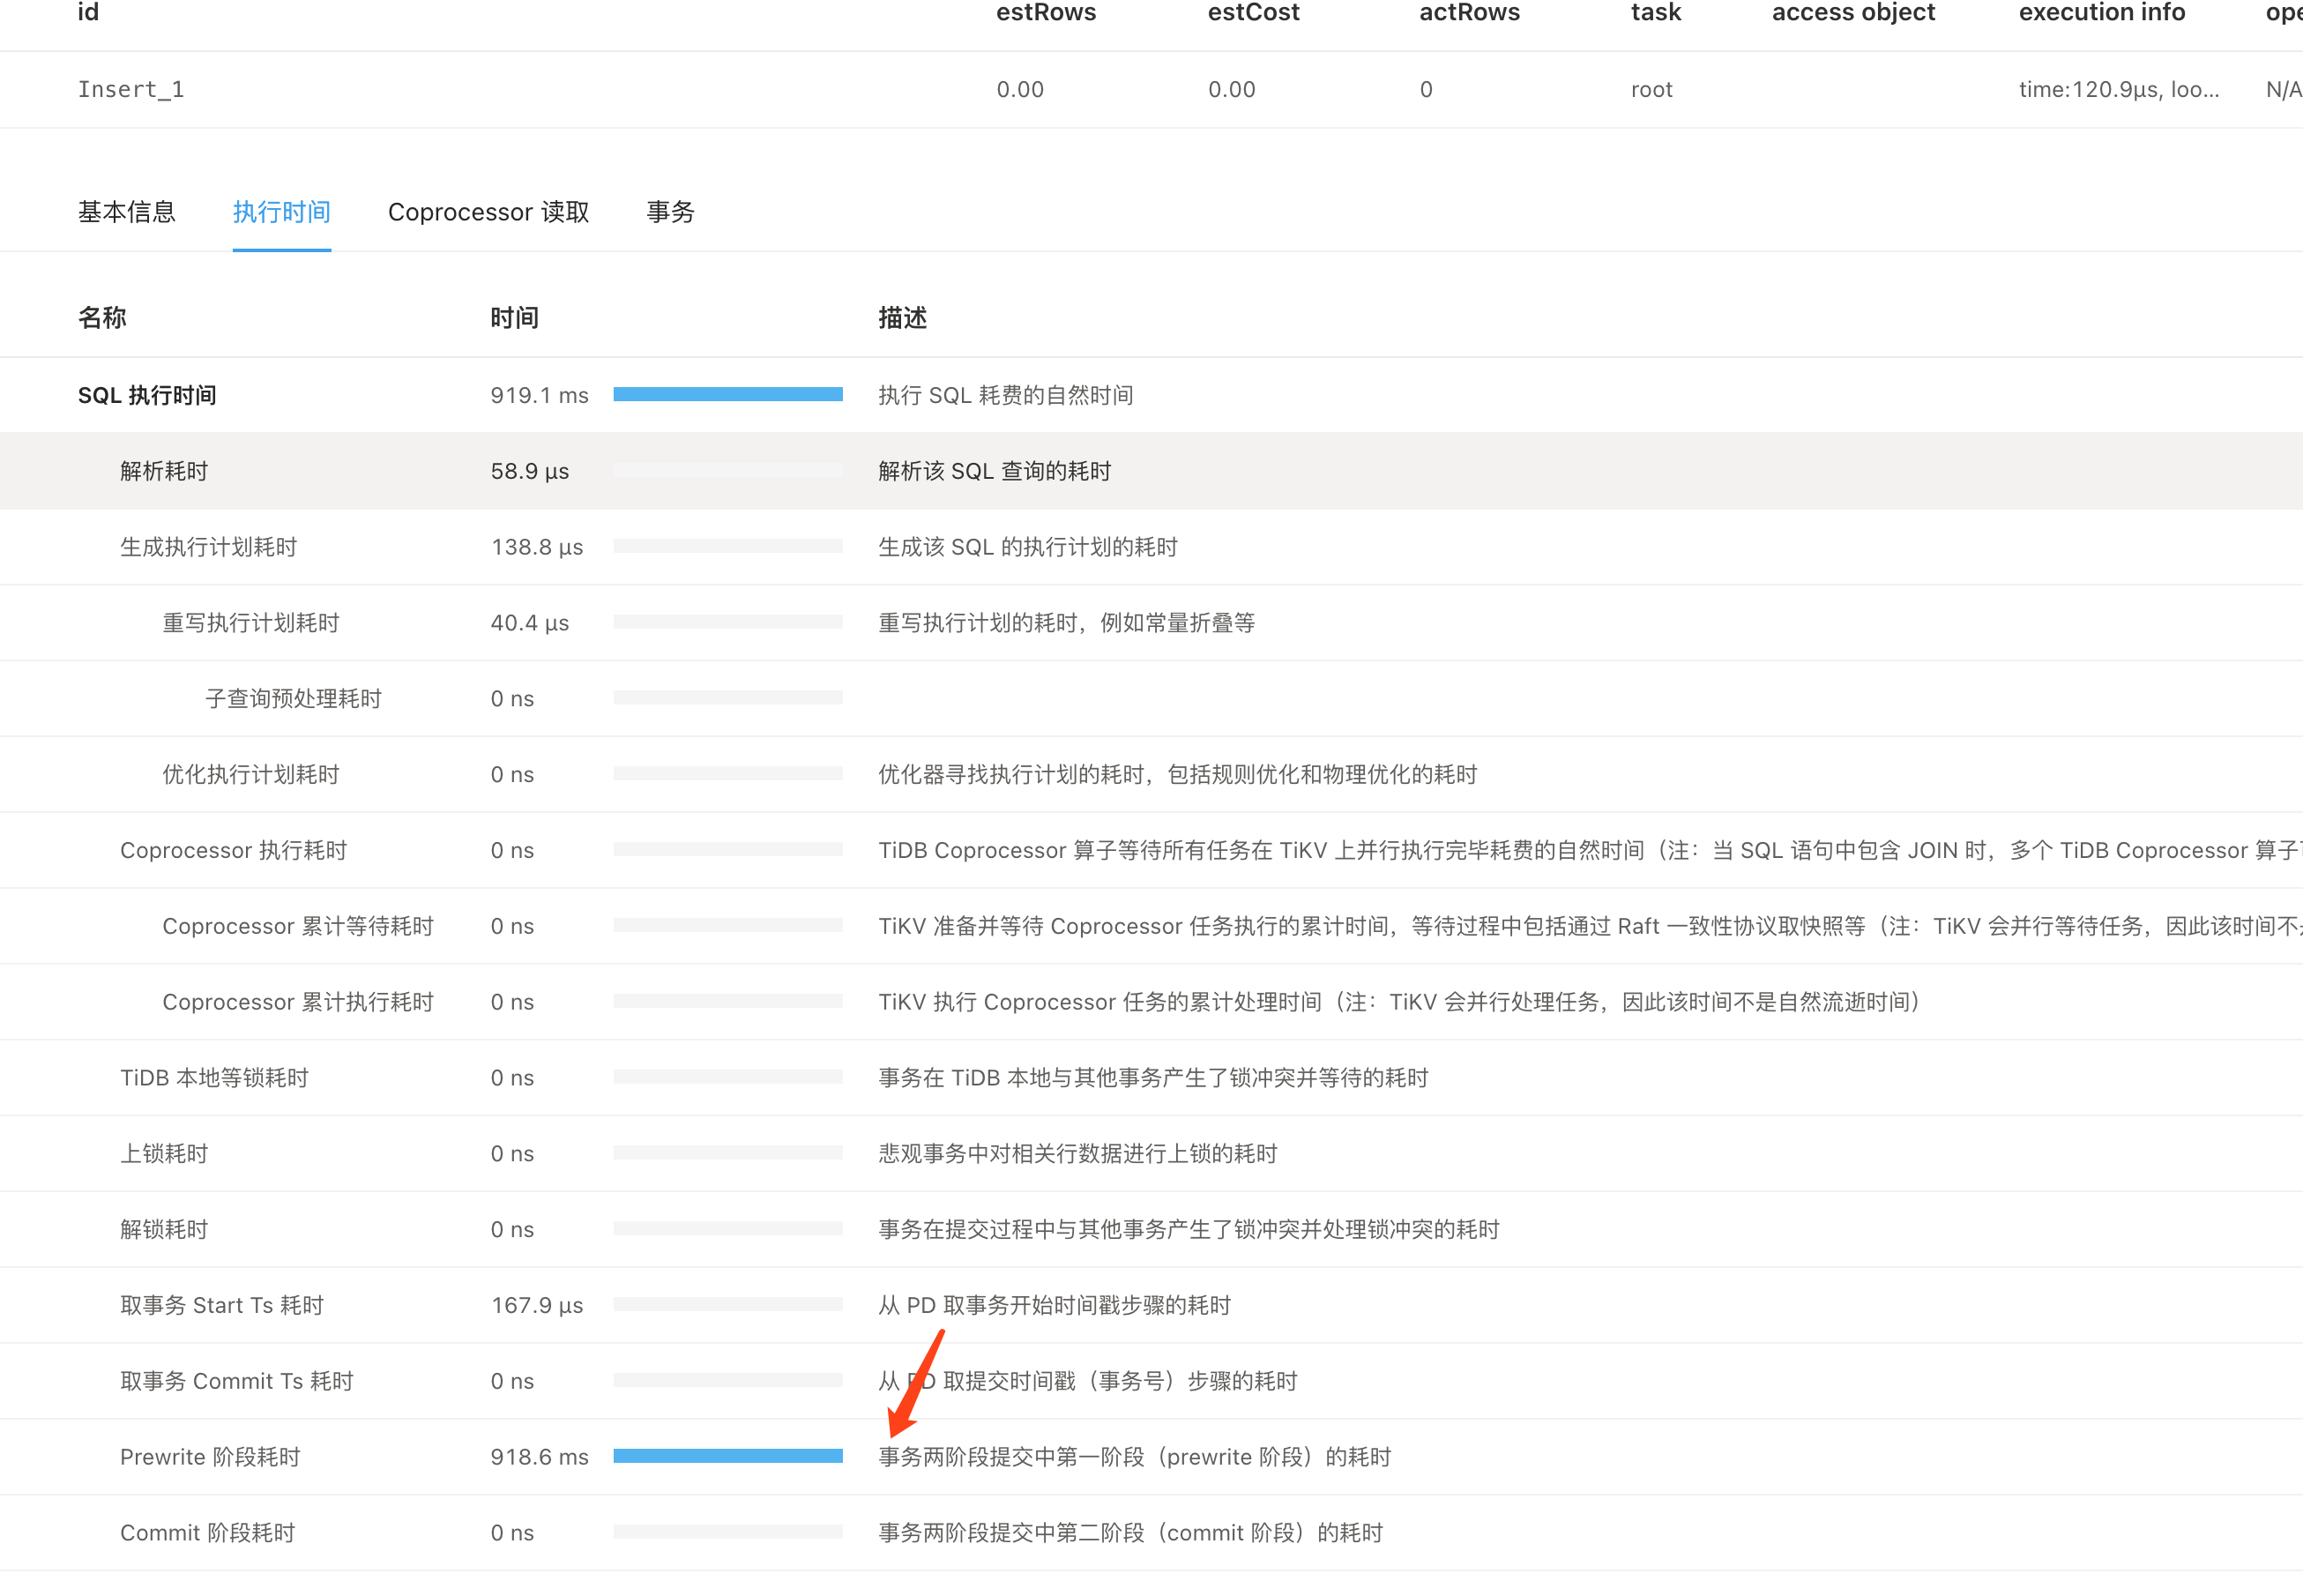This screenshot has height=1596, width=2303.
Task: Click the id column header
Action: [x=89, y=12]
